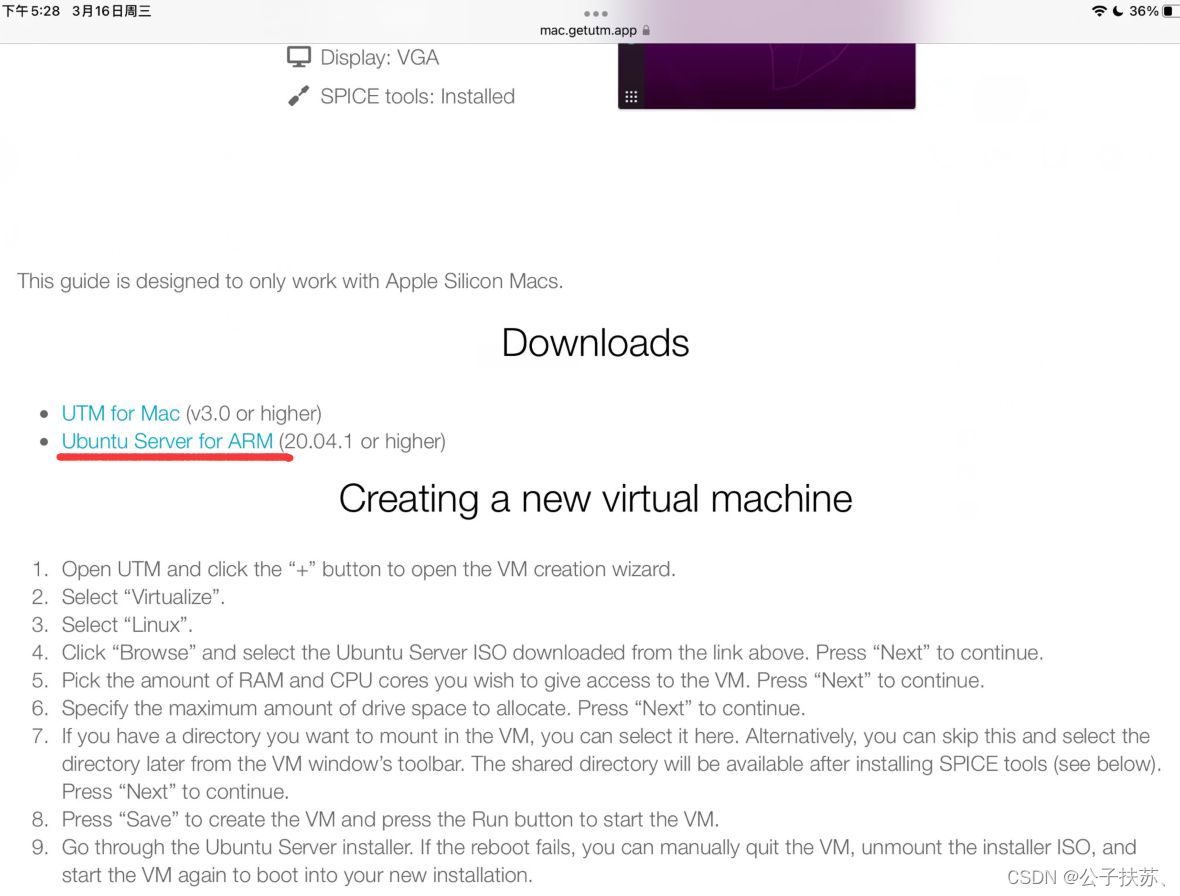Click the Creating a new virtual machine heading
1180x896 pixels.
coord(595,498)
